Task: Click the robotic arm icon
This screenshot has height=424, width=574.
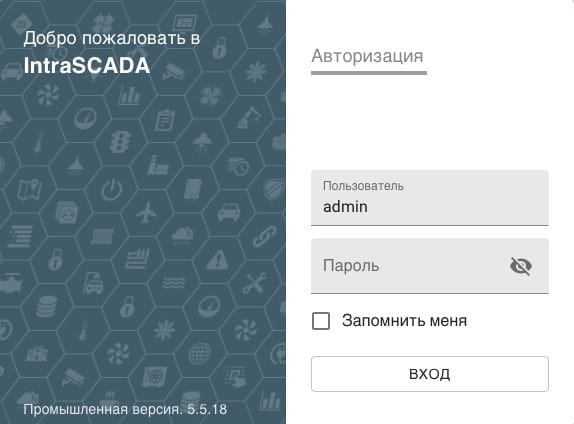Action: pyautogui.click(x=249, y=117)
